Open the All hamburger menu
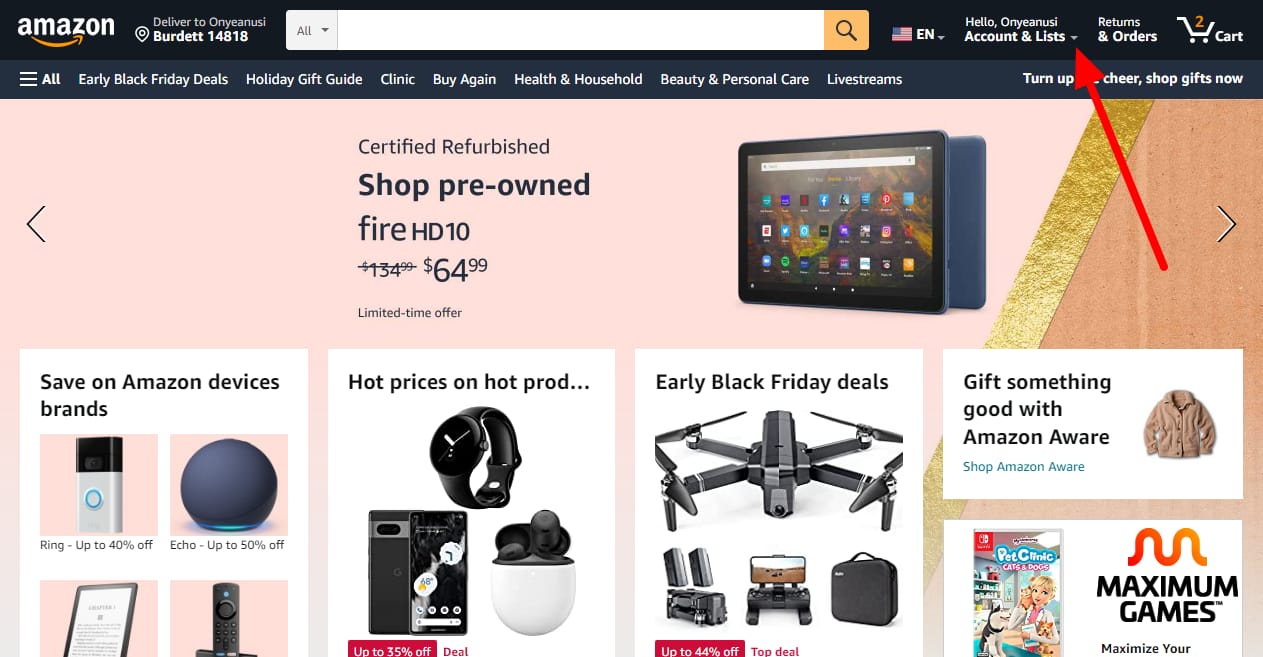The width and height of the screenshot is (1263, 657). [40, 79]
